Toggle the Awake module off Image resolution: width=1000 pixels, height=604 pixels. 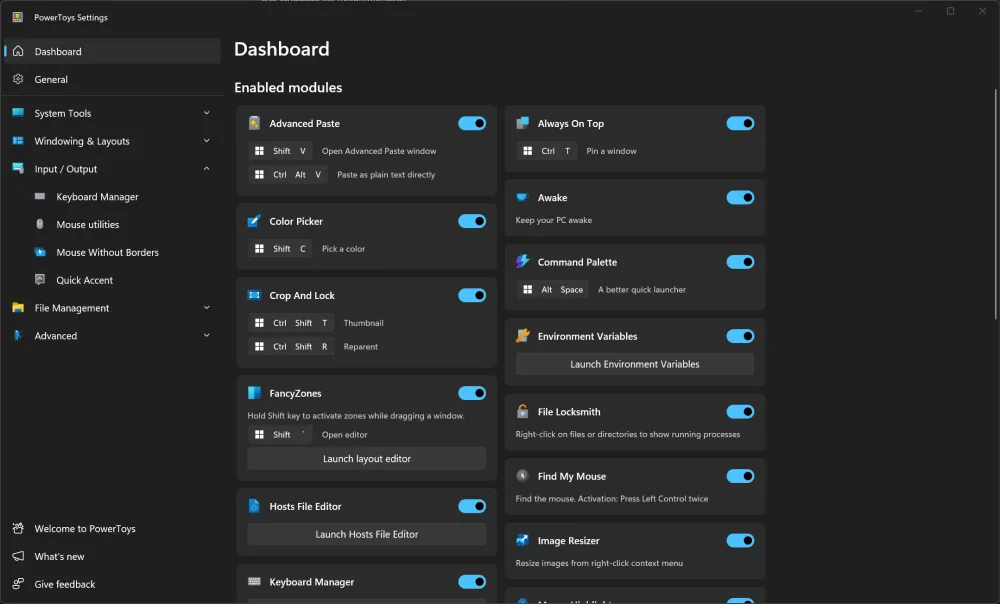[740, 198]
